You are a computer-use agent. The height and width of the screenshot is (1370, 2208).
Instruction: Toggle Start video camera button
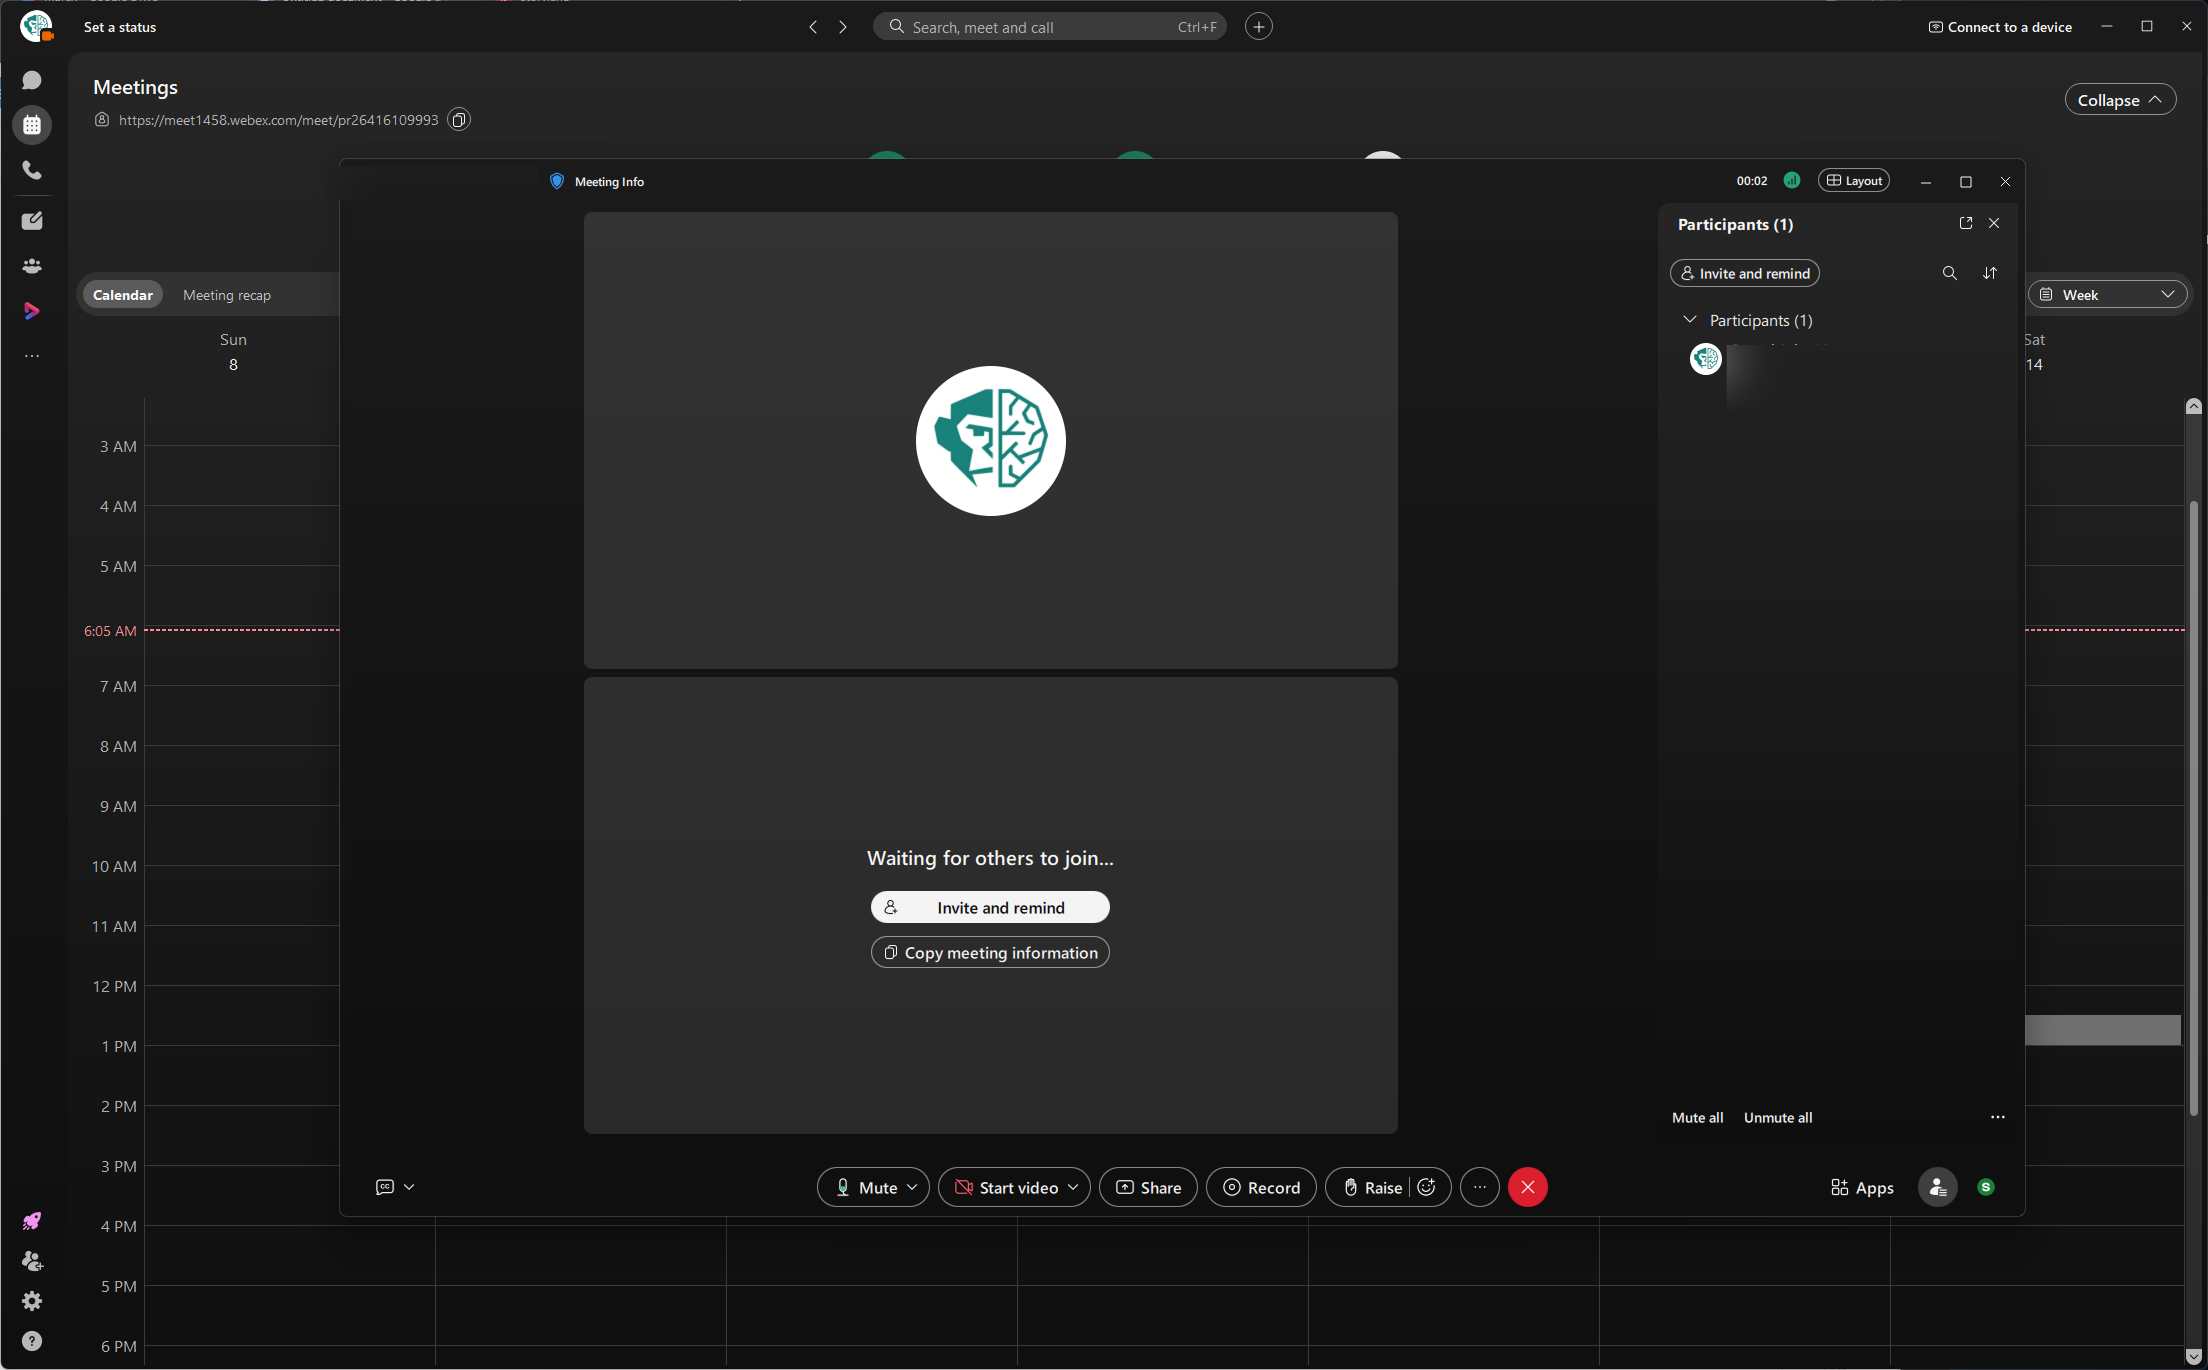(x=1006, y=1187)
